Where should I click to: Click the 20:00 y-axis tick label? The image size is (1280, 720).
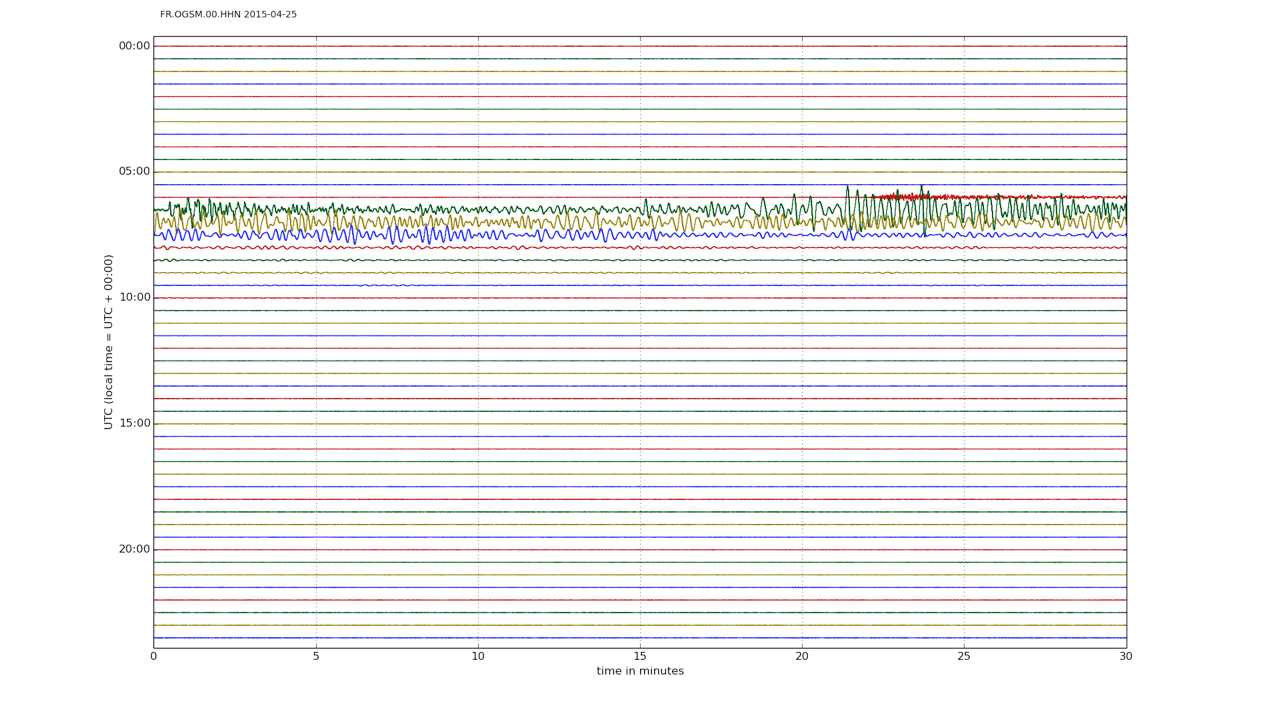[x=134, y=549]
